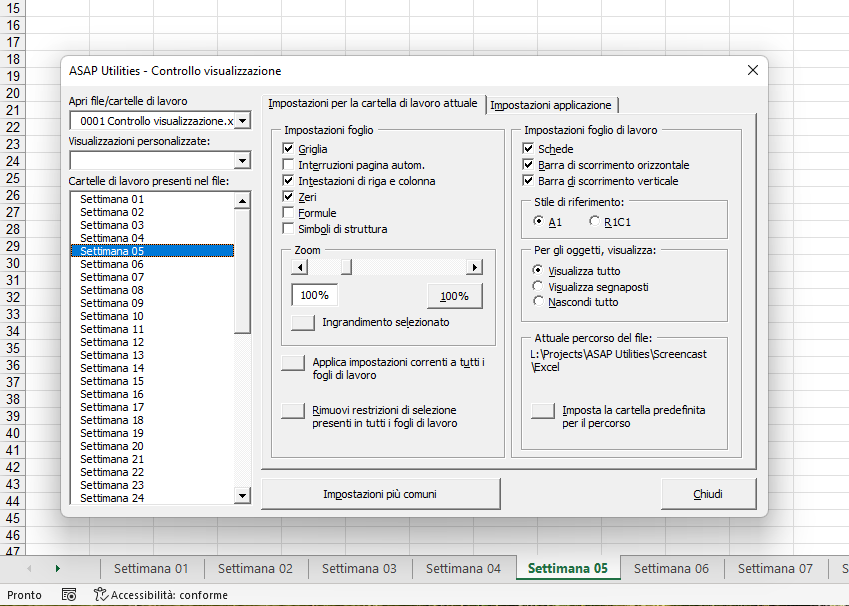Click the zoom slider left arrow

[x=299, y=267]
